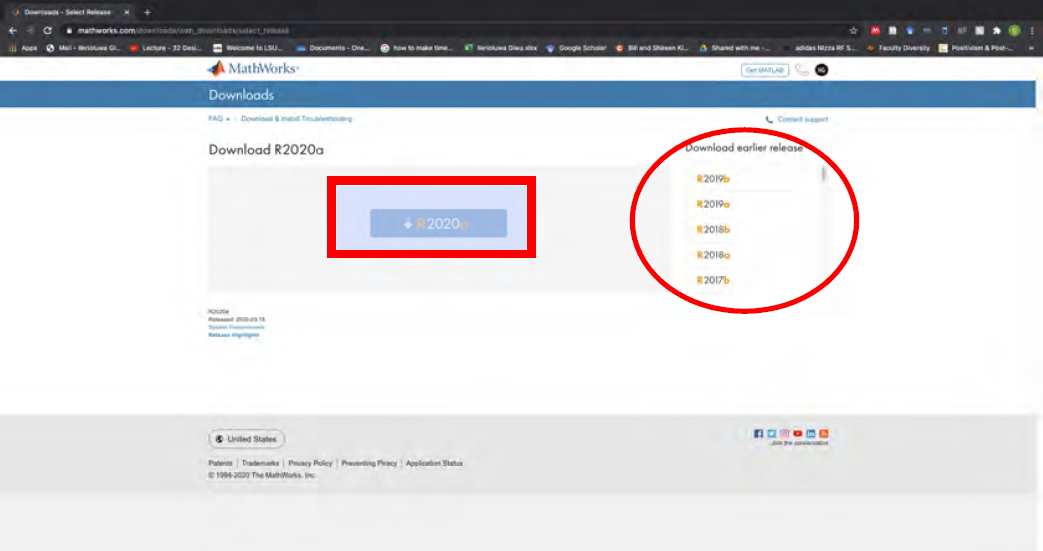Switch to the Downloads - Select Release tab
This screenshot has height=551, width=1043.
(x=65, y=12)
